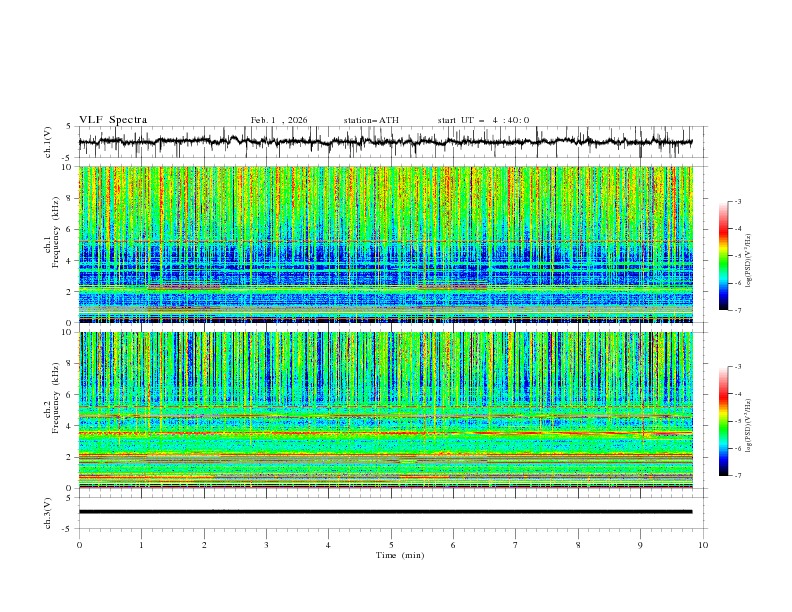Click the ch.1 spectrogram panel
Viewport: 792px width, 612px height.
(x=385, y=244)
